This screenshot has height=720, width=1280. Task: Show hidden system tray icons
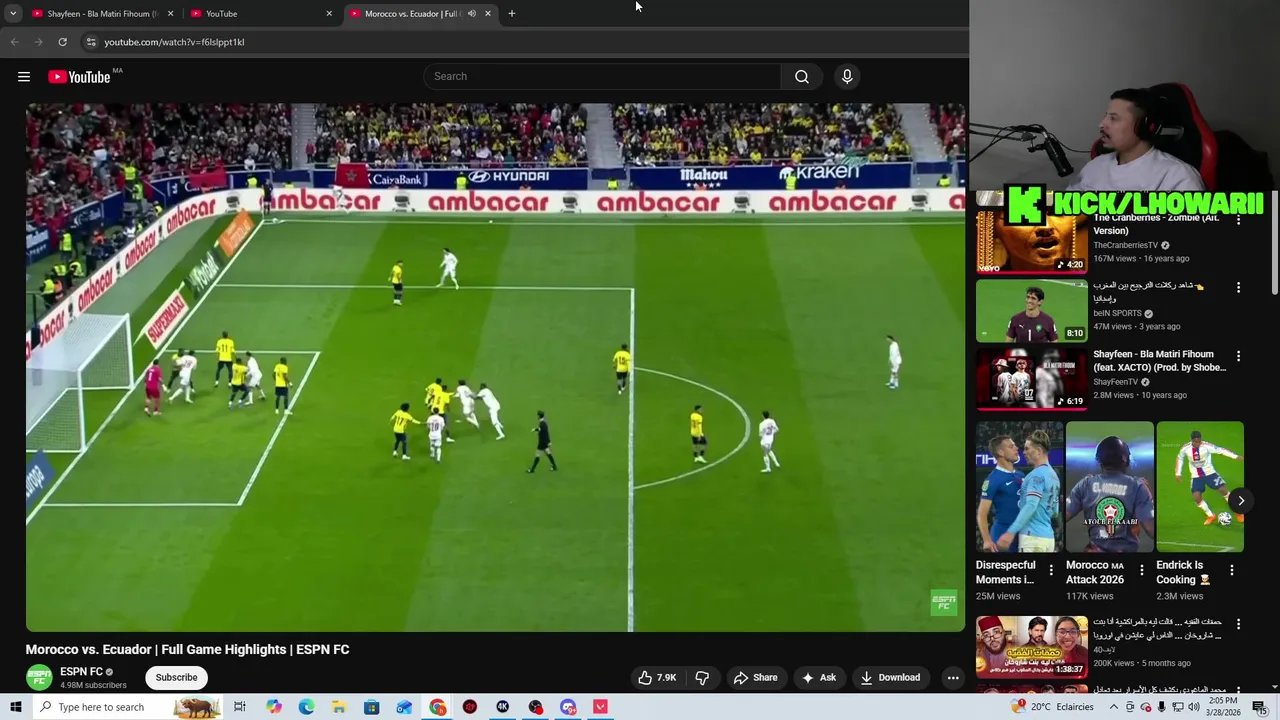coord(1113,707)
